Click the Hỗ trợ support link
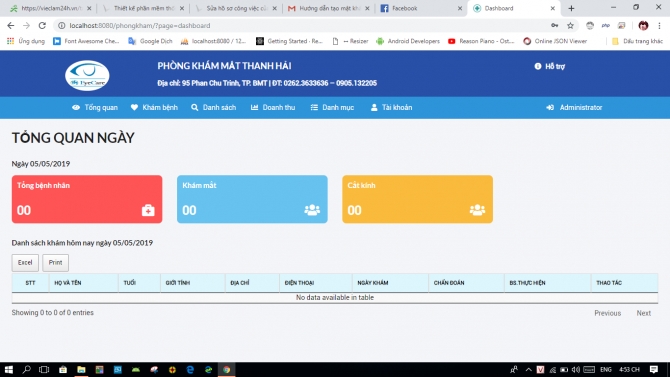The width and height of the screenshot is (670, 377). click(x=550, y=66)
